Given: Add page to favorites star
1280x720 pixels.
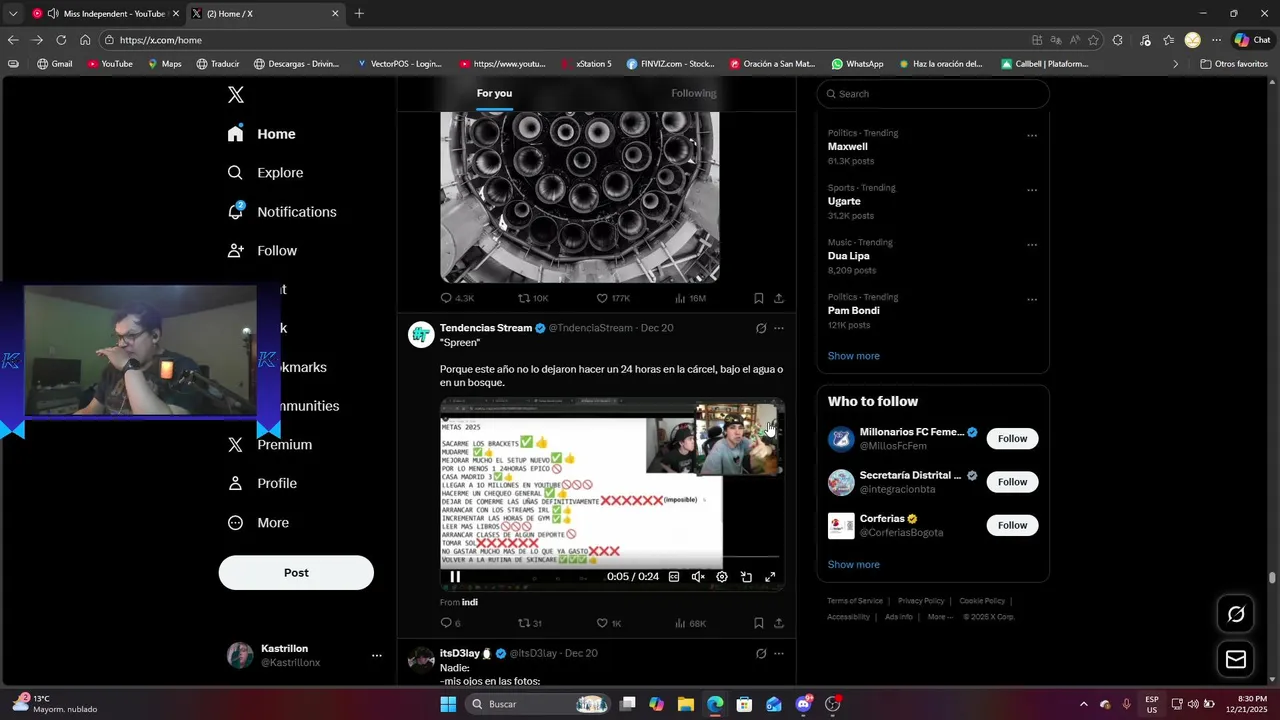Looking at the screenshot, I should [x=1093, y=40].
